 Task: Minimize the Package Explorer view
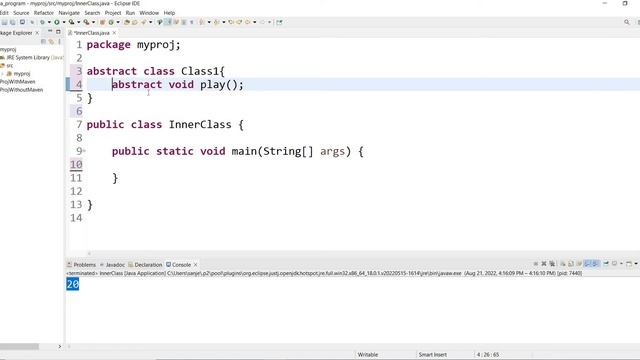click(50, 32)
